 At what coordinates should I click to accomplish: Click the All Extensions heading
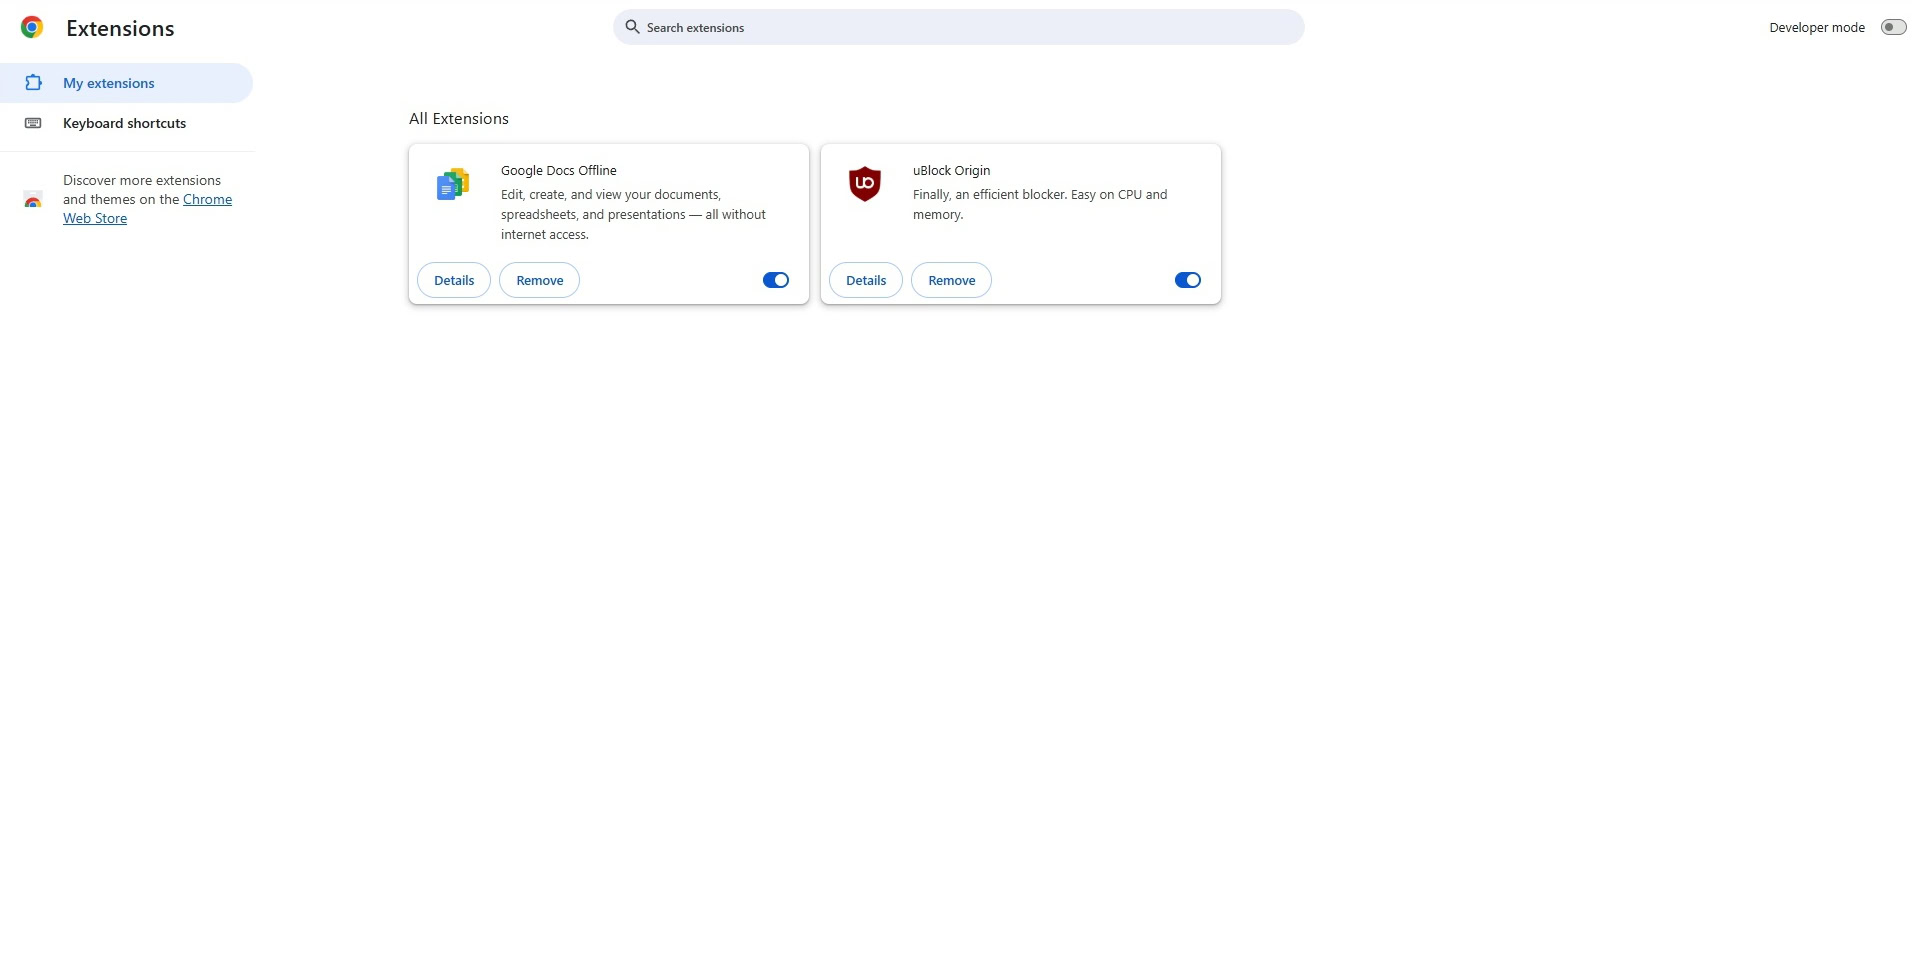tap(459, 118)
